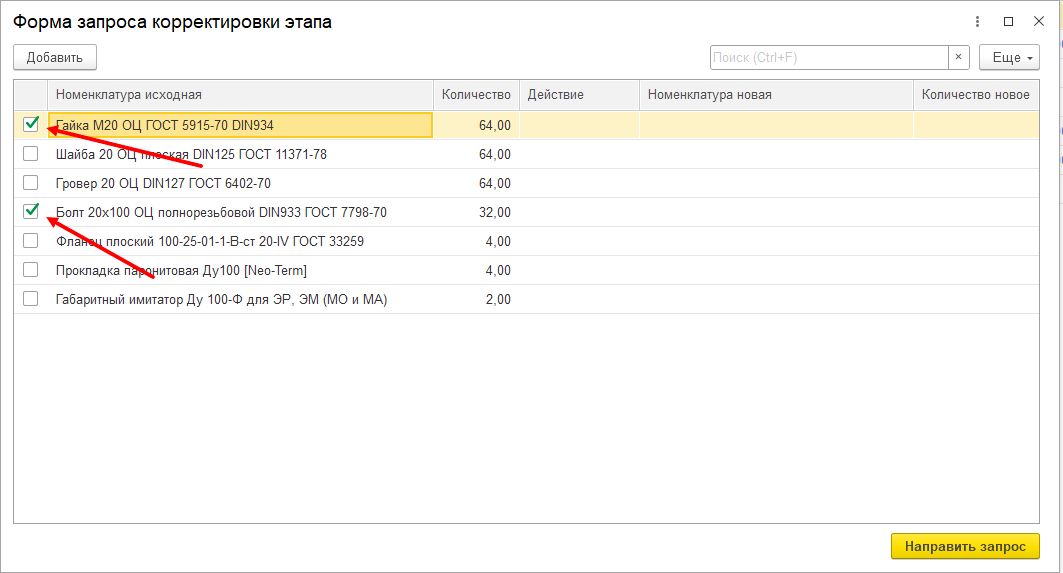Uncheck the Болт 20х100 ОЦ row checkbox

(31, 212)
